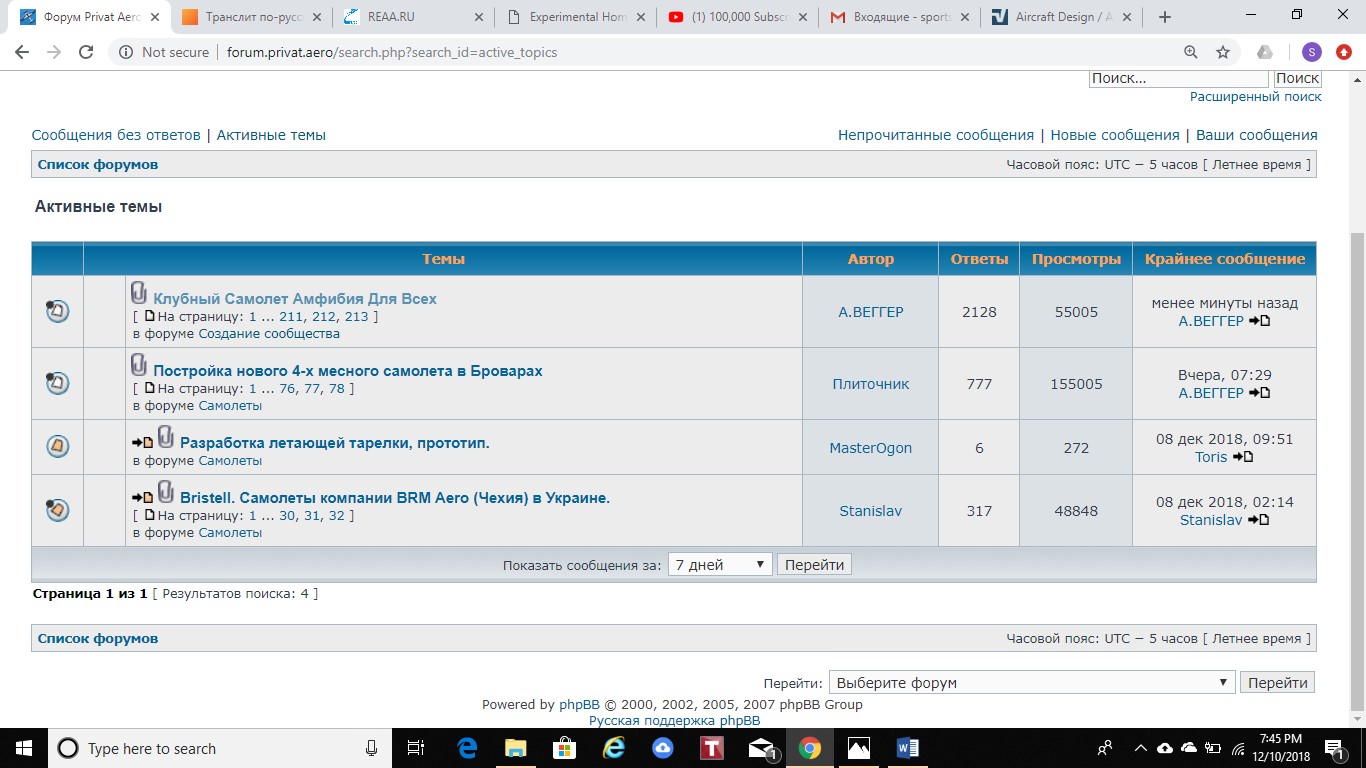Open Mail app from taskbar
The width and height of the screenshot is (1366, 768).
click(x=761, y=748)
